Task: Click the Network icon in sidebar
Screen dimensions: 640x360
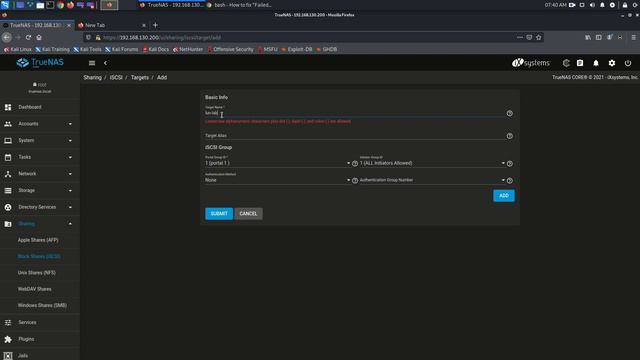Action: (8, 174)
